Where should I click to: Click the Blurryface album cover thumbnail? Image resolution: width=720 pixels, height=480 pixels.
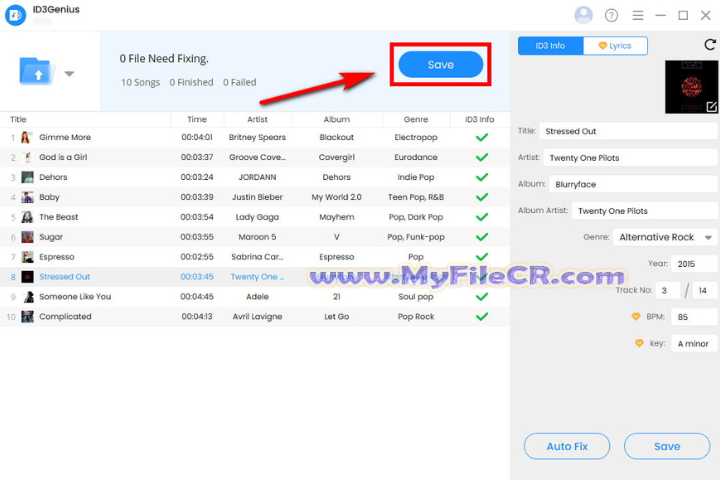pos(691,87)
